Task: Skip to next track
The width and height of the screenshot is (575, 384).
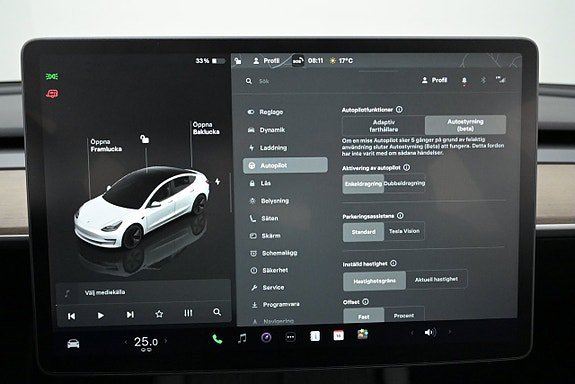Action: [x=130, y=315]
